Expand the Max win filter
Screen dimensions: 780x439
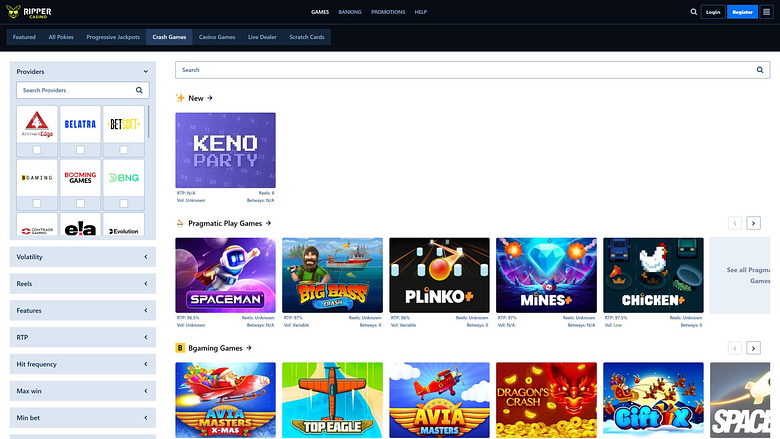(x=83, y=391)
